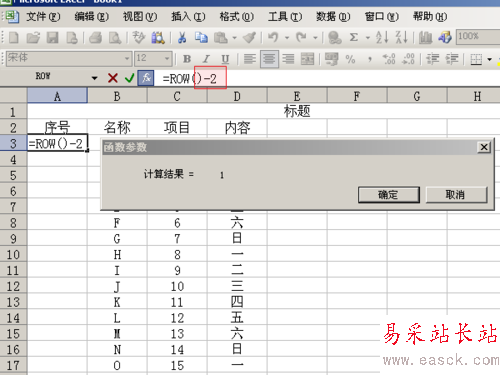The image size is (500, 375).
Task: Cancel formula entry with red X
Action: pos(113,78)
